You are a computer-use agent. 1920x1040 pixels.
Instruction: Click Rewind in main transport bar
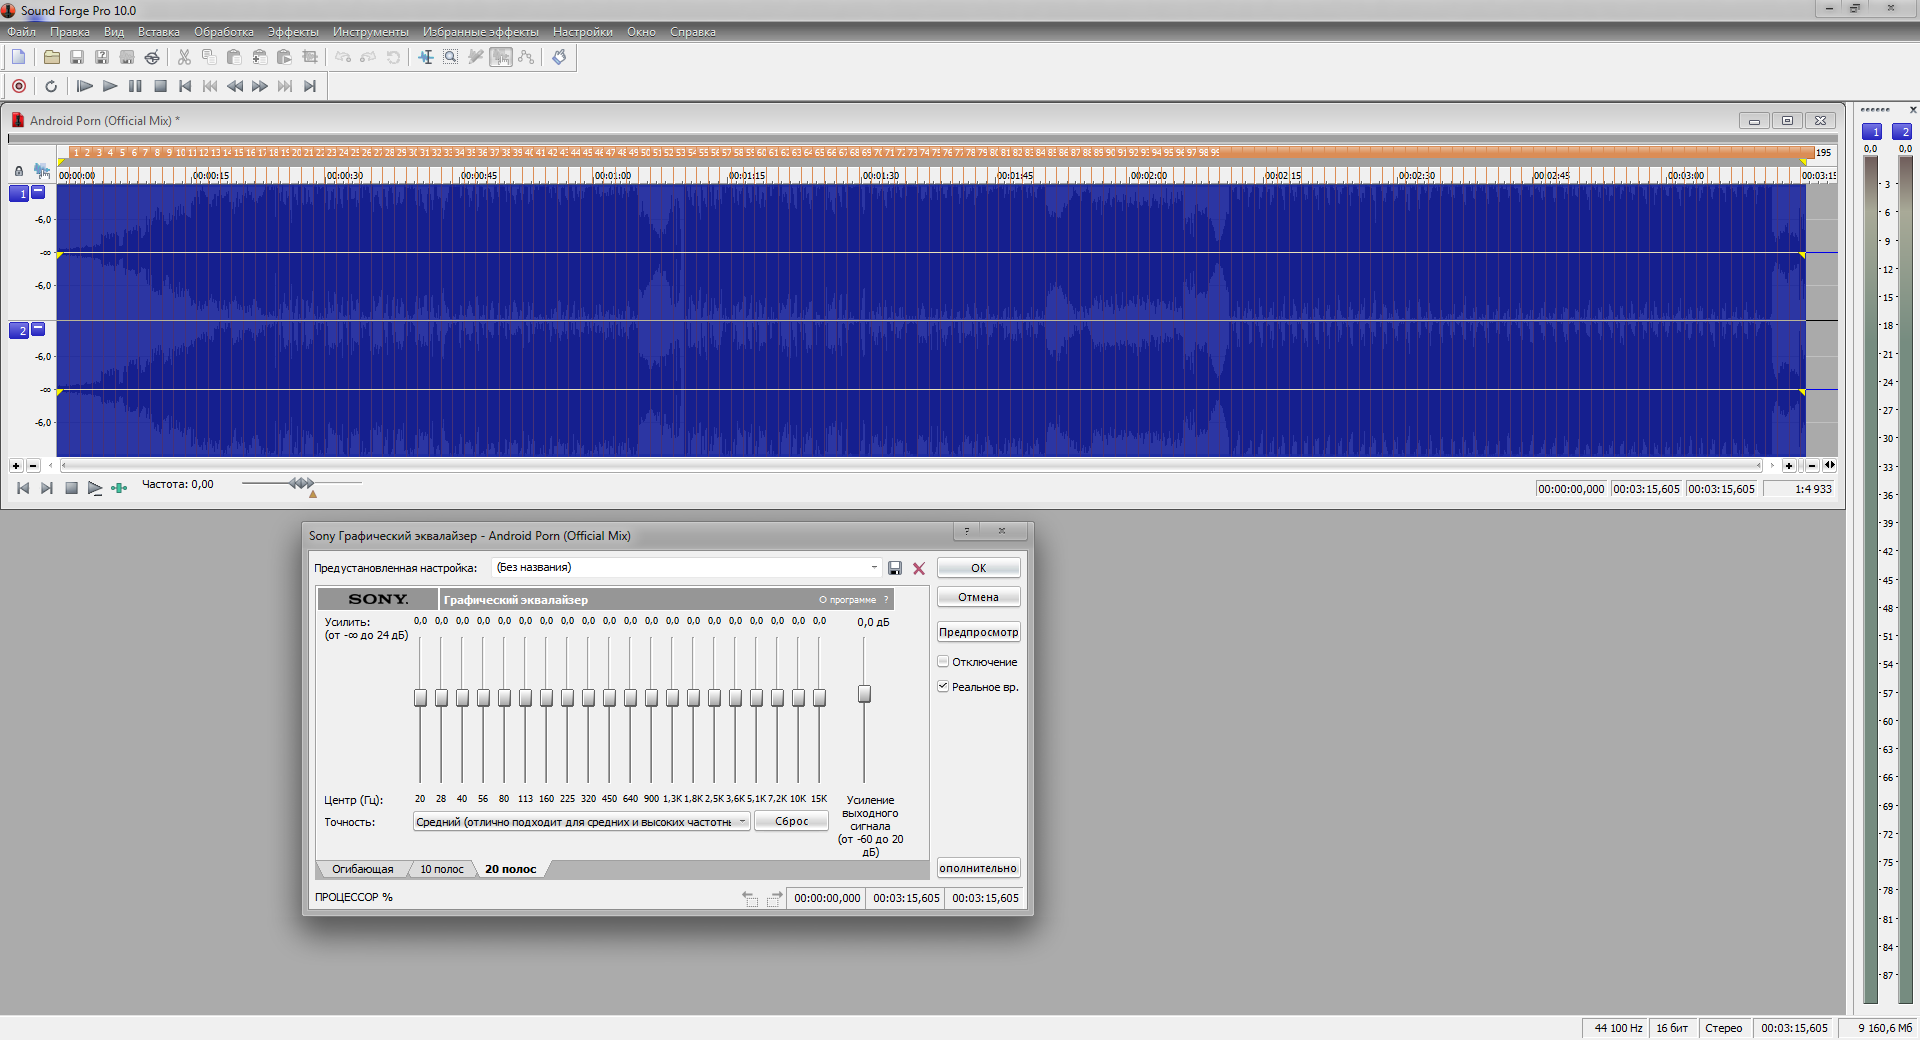[235, 86]
